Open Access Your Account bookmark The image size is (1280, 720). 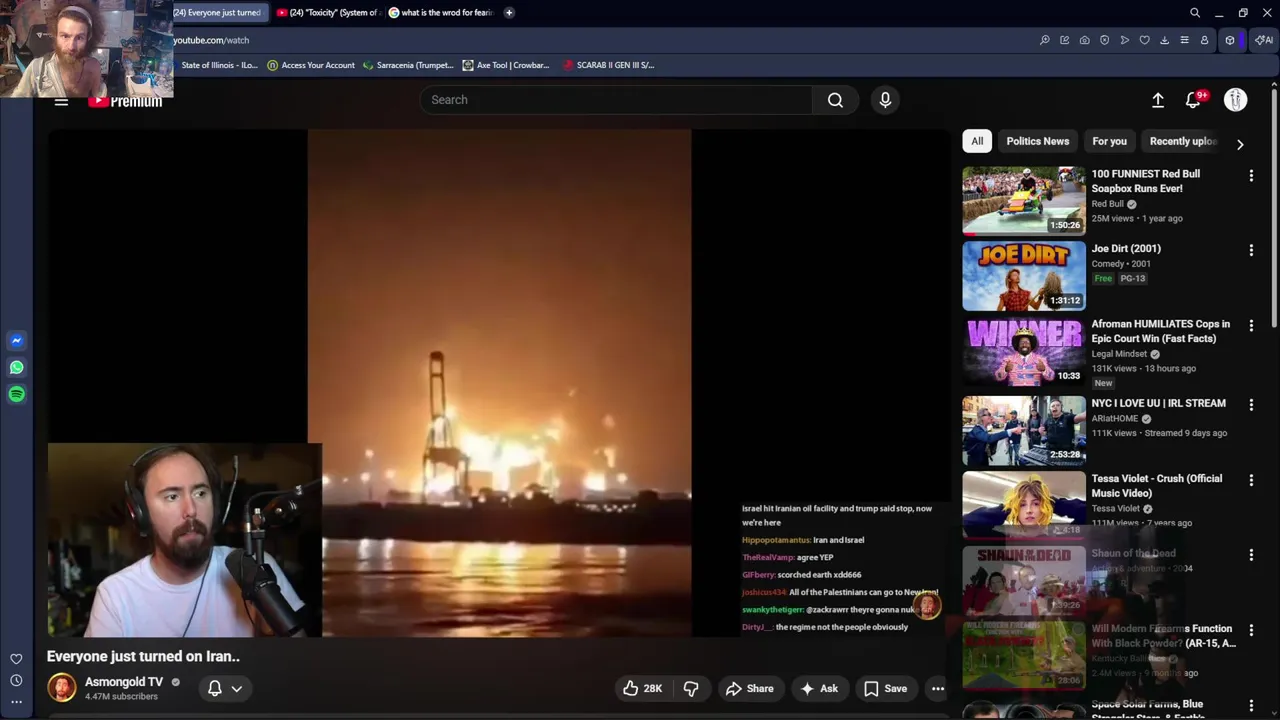[311, 65]
